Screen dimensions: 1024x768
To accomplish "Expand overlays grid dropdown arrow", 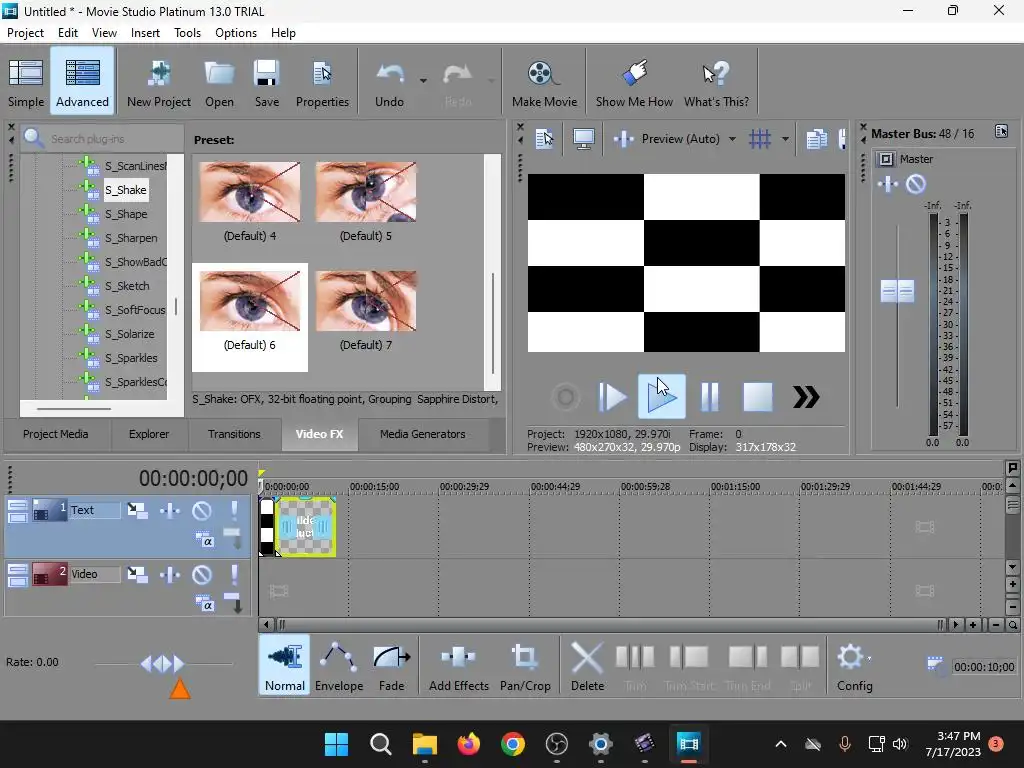I will [785, 138].
